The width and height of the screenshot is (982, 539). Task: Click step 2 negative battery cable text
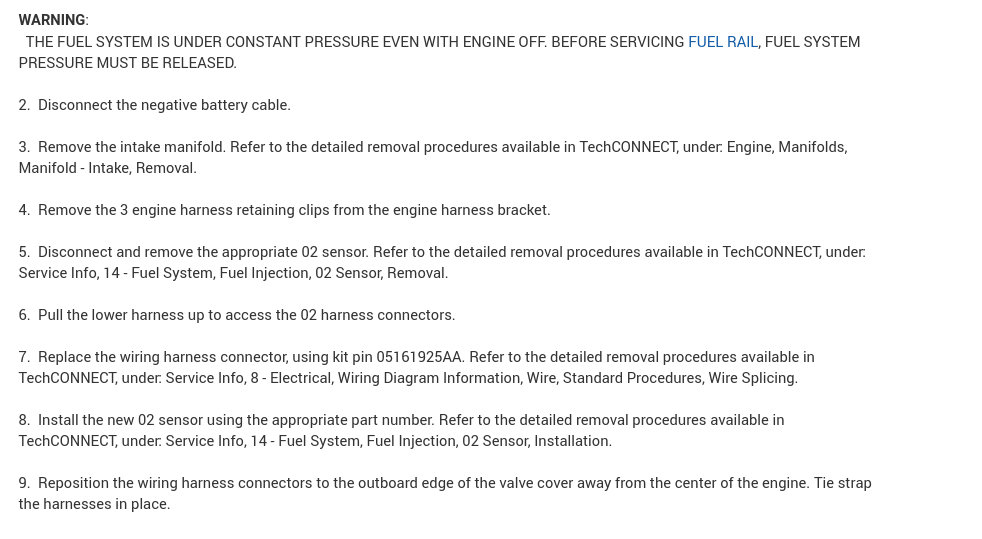(x=164, y=105)
